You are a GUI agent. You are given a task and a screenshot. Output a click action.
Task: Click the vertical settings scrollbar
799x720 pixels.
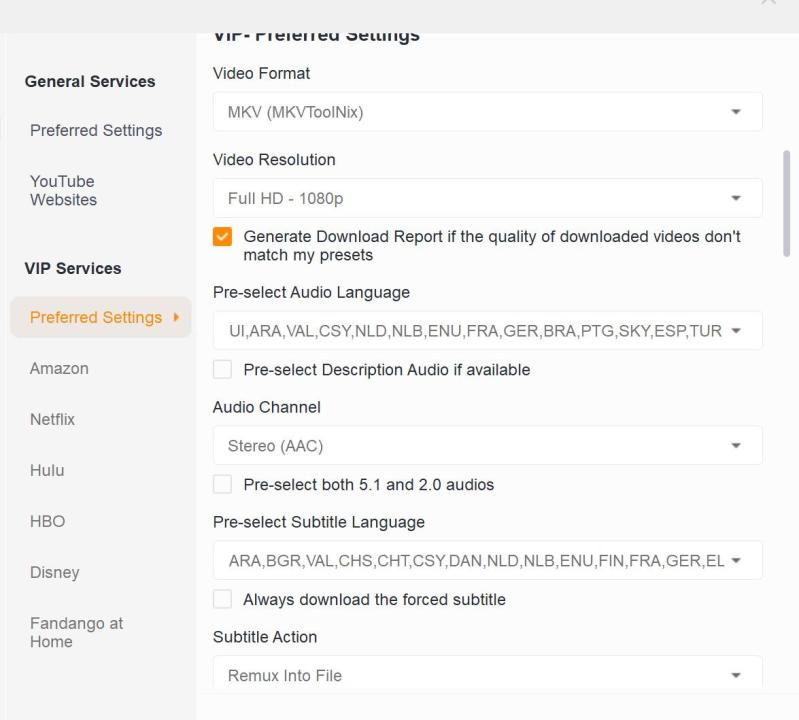click(x=787, y=204)
